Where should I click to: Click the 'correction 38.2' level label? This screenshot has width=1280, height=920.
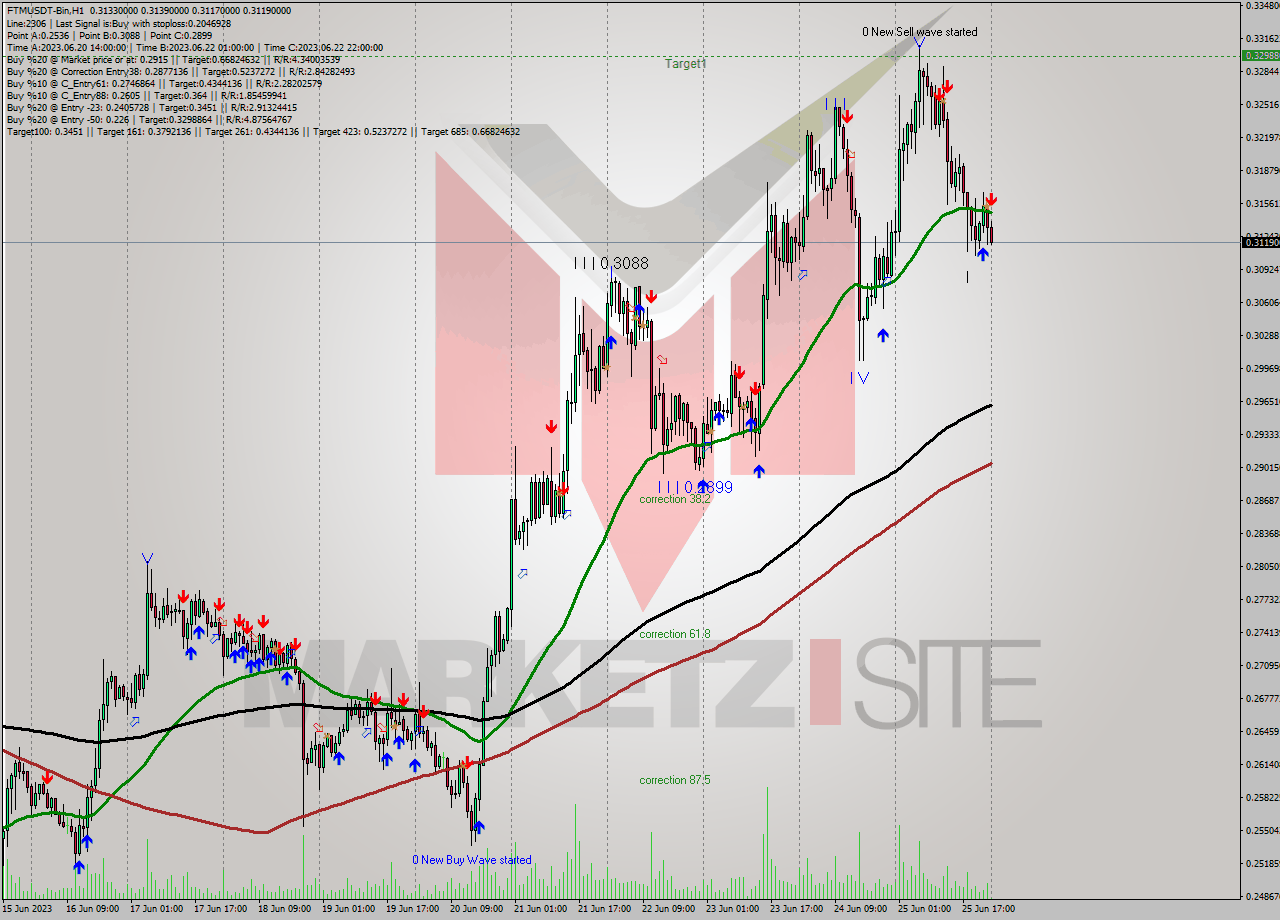point(675,499)
